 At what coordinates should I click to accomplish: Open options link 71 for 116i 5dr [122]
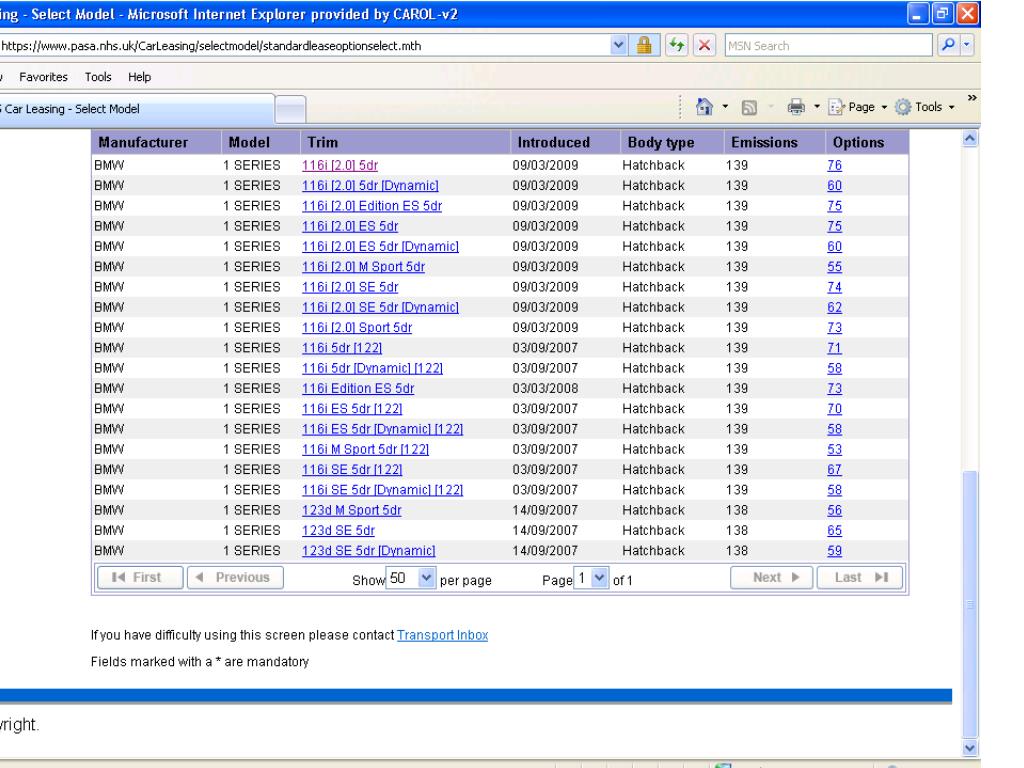click(x=835, y=347)
